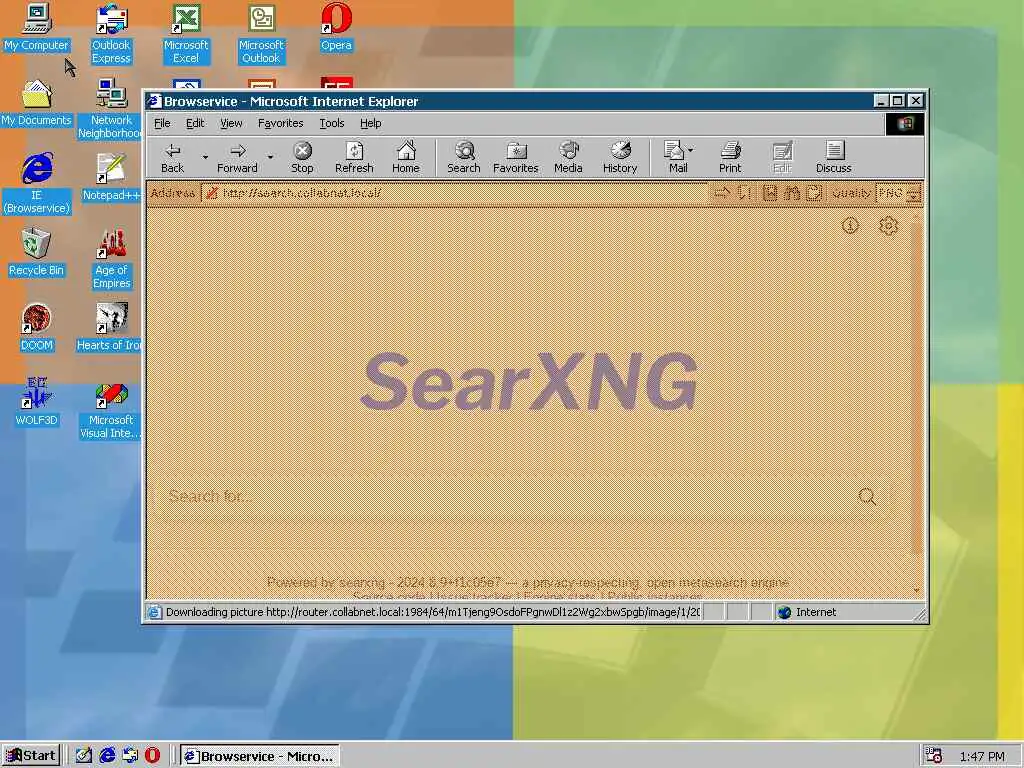Open the Help menu

coord(370,123)
